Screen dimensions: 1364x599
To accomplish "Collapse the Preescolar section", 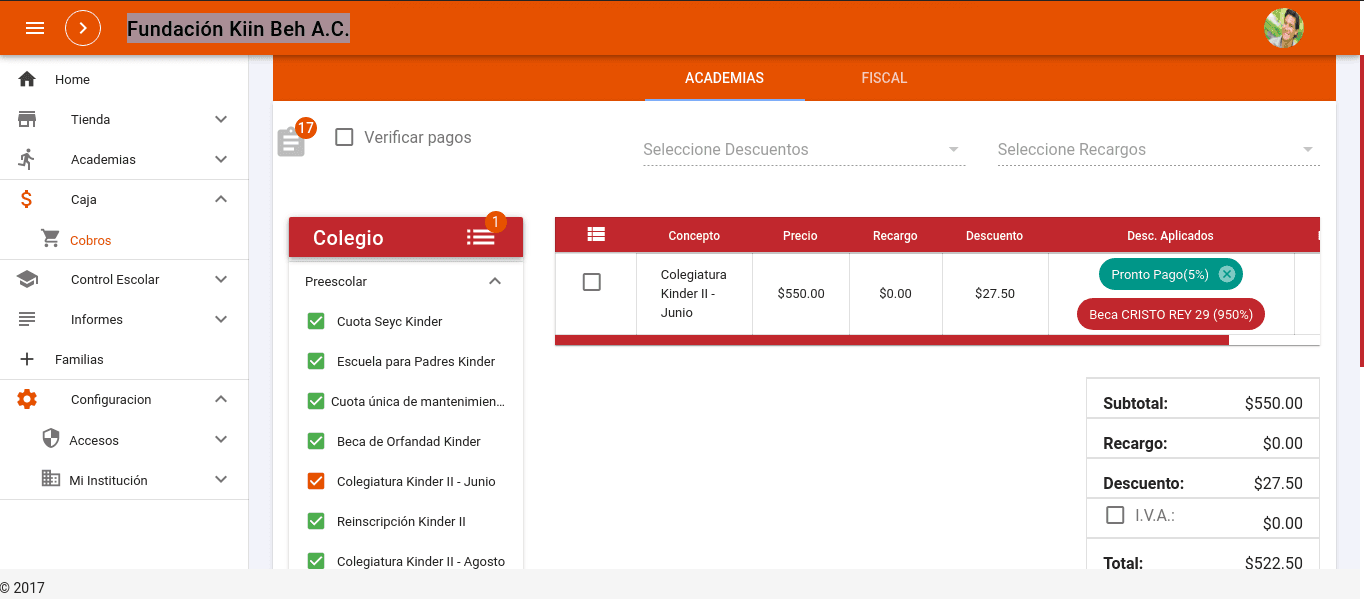I will (x=494, y=281).
